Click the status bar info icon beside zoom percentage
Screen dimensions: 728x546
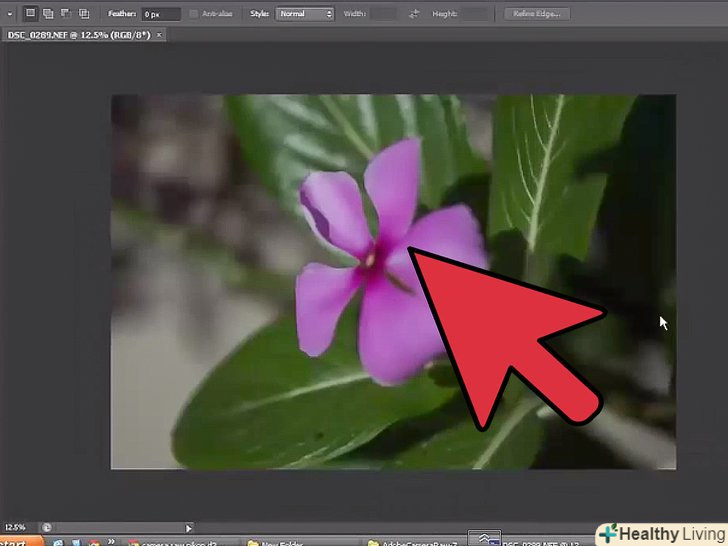46,527
